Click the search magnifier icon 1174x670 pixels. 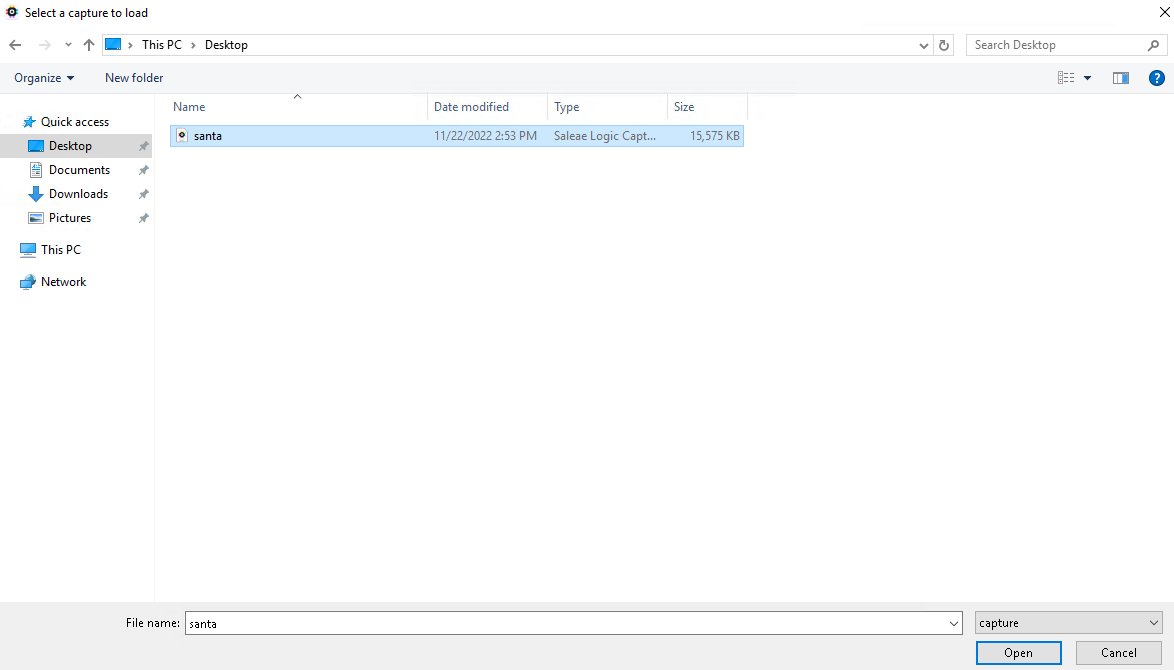(1153, 45)
